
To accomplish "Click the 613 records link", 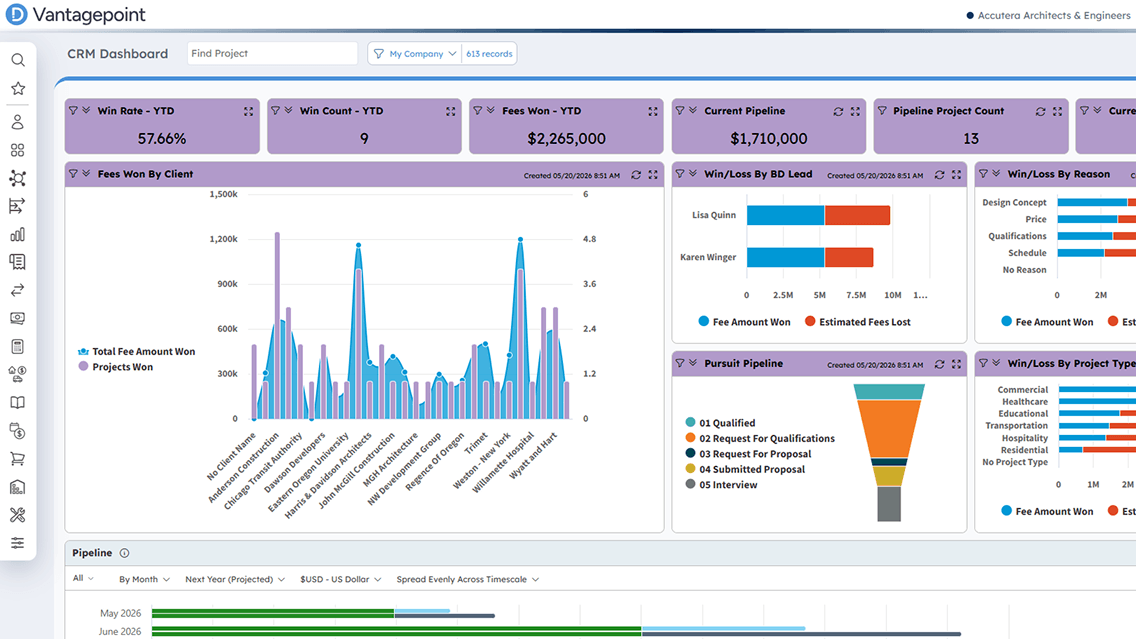I will (x=489, y=54).
